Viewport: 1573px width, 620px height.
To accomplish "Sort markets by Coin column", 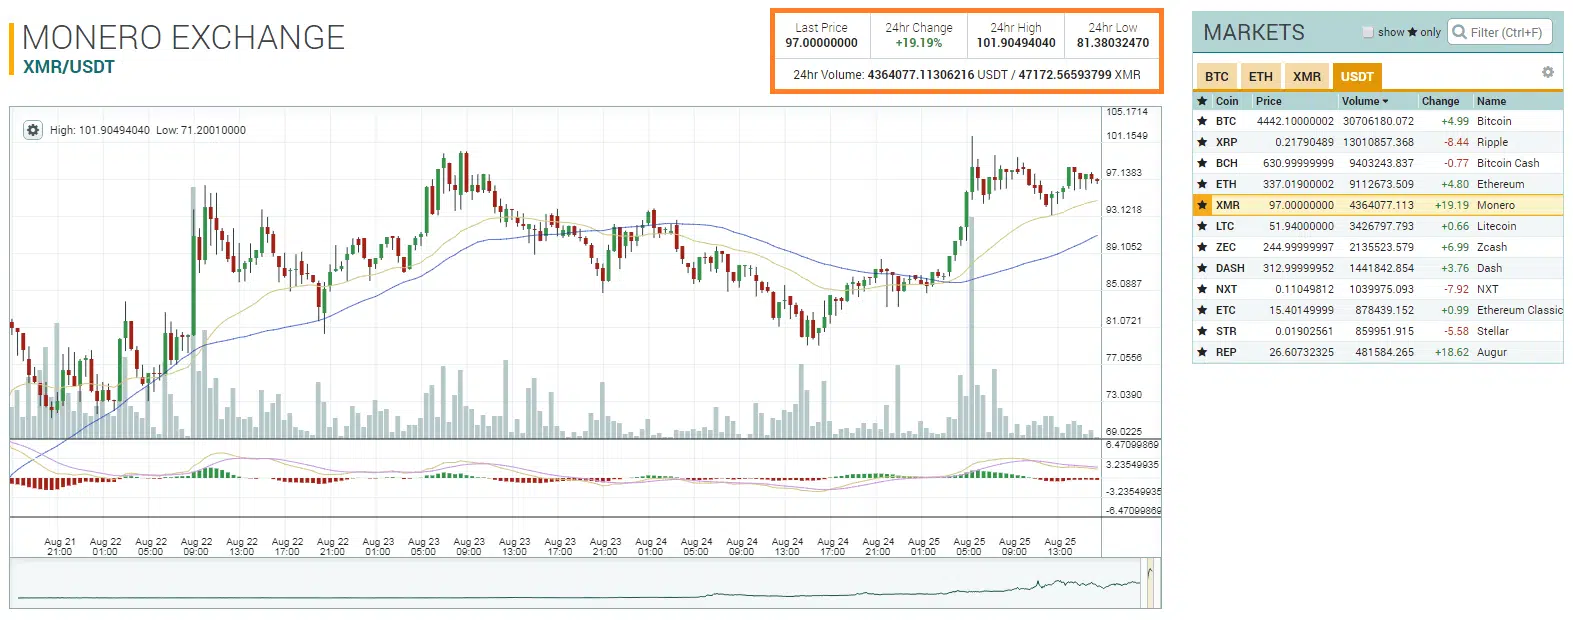I will (x=1227, y=101).
